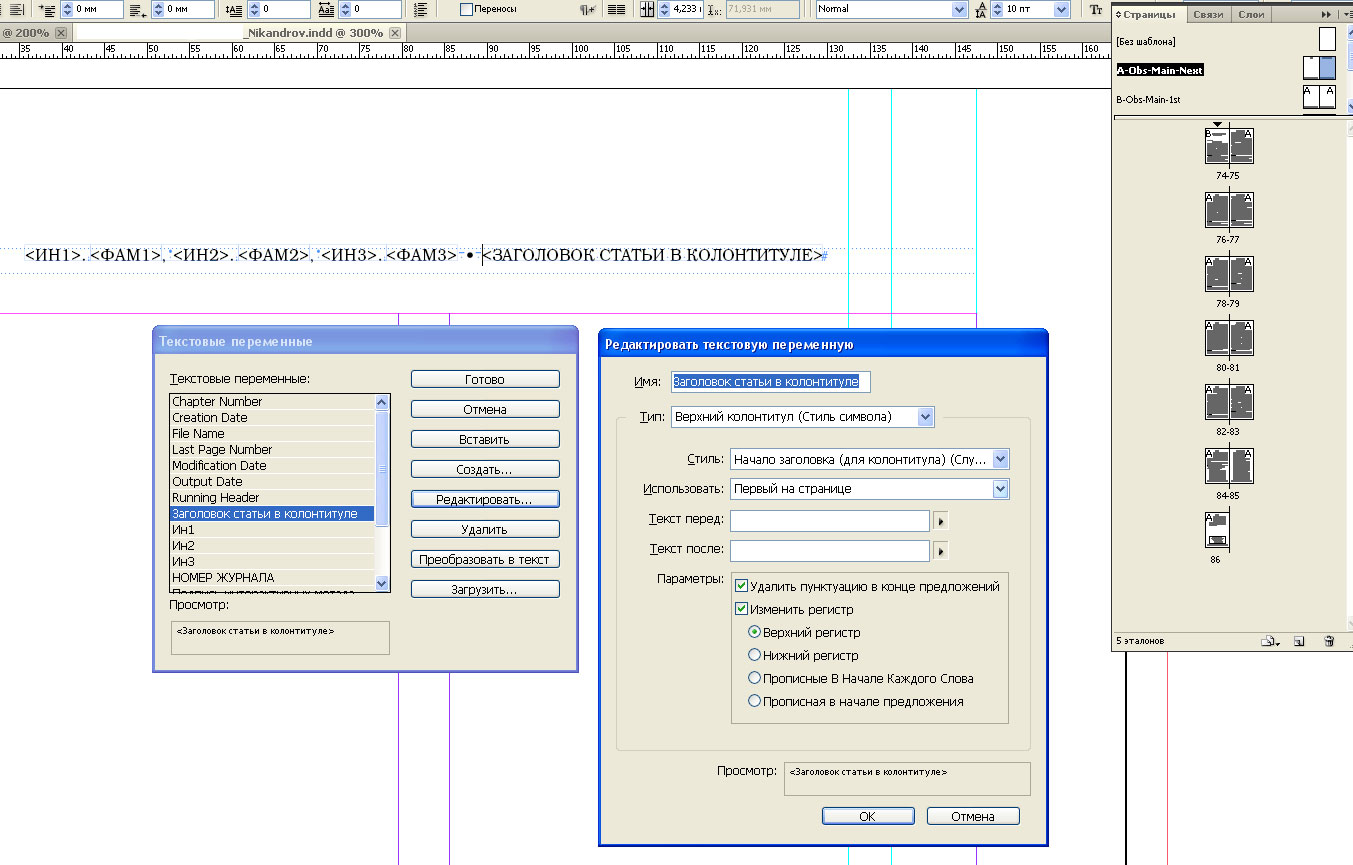
Task: Toggle the Переносы hyphenation checkbox
Action: coord(466,9)
